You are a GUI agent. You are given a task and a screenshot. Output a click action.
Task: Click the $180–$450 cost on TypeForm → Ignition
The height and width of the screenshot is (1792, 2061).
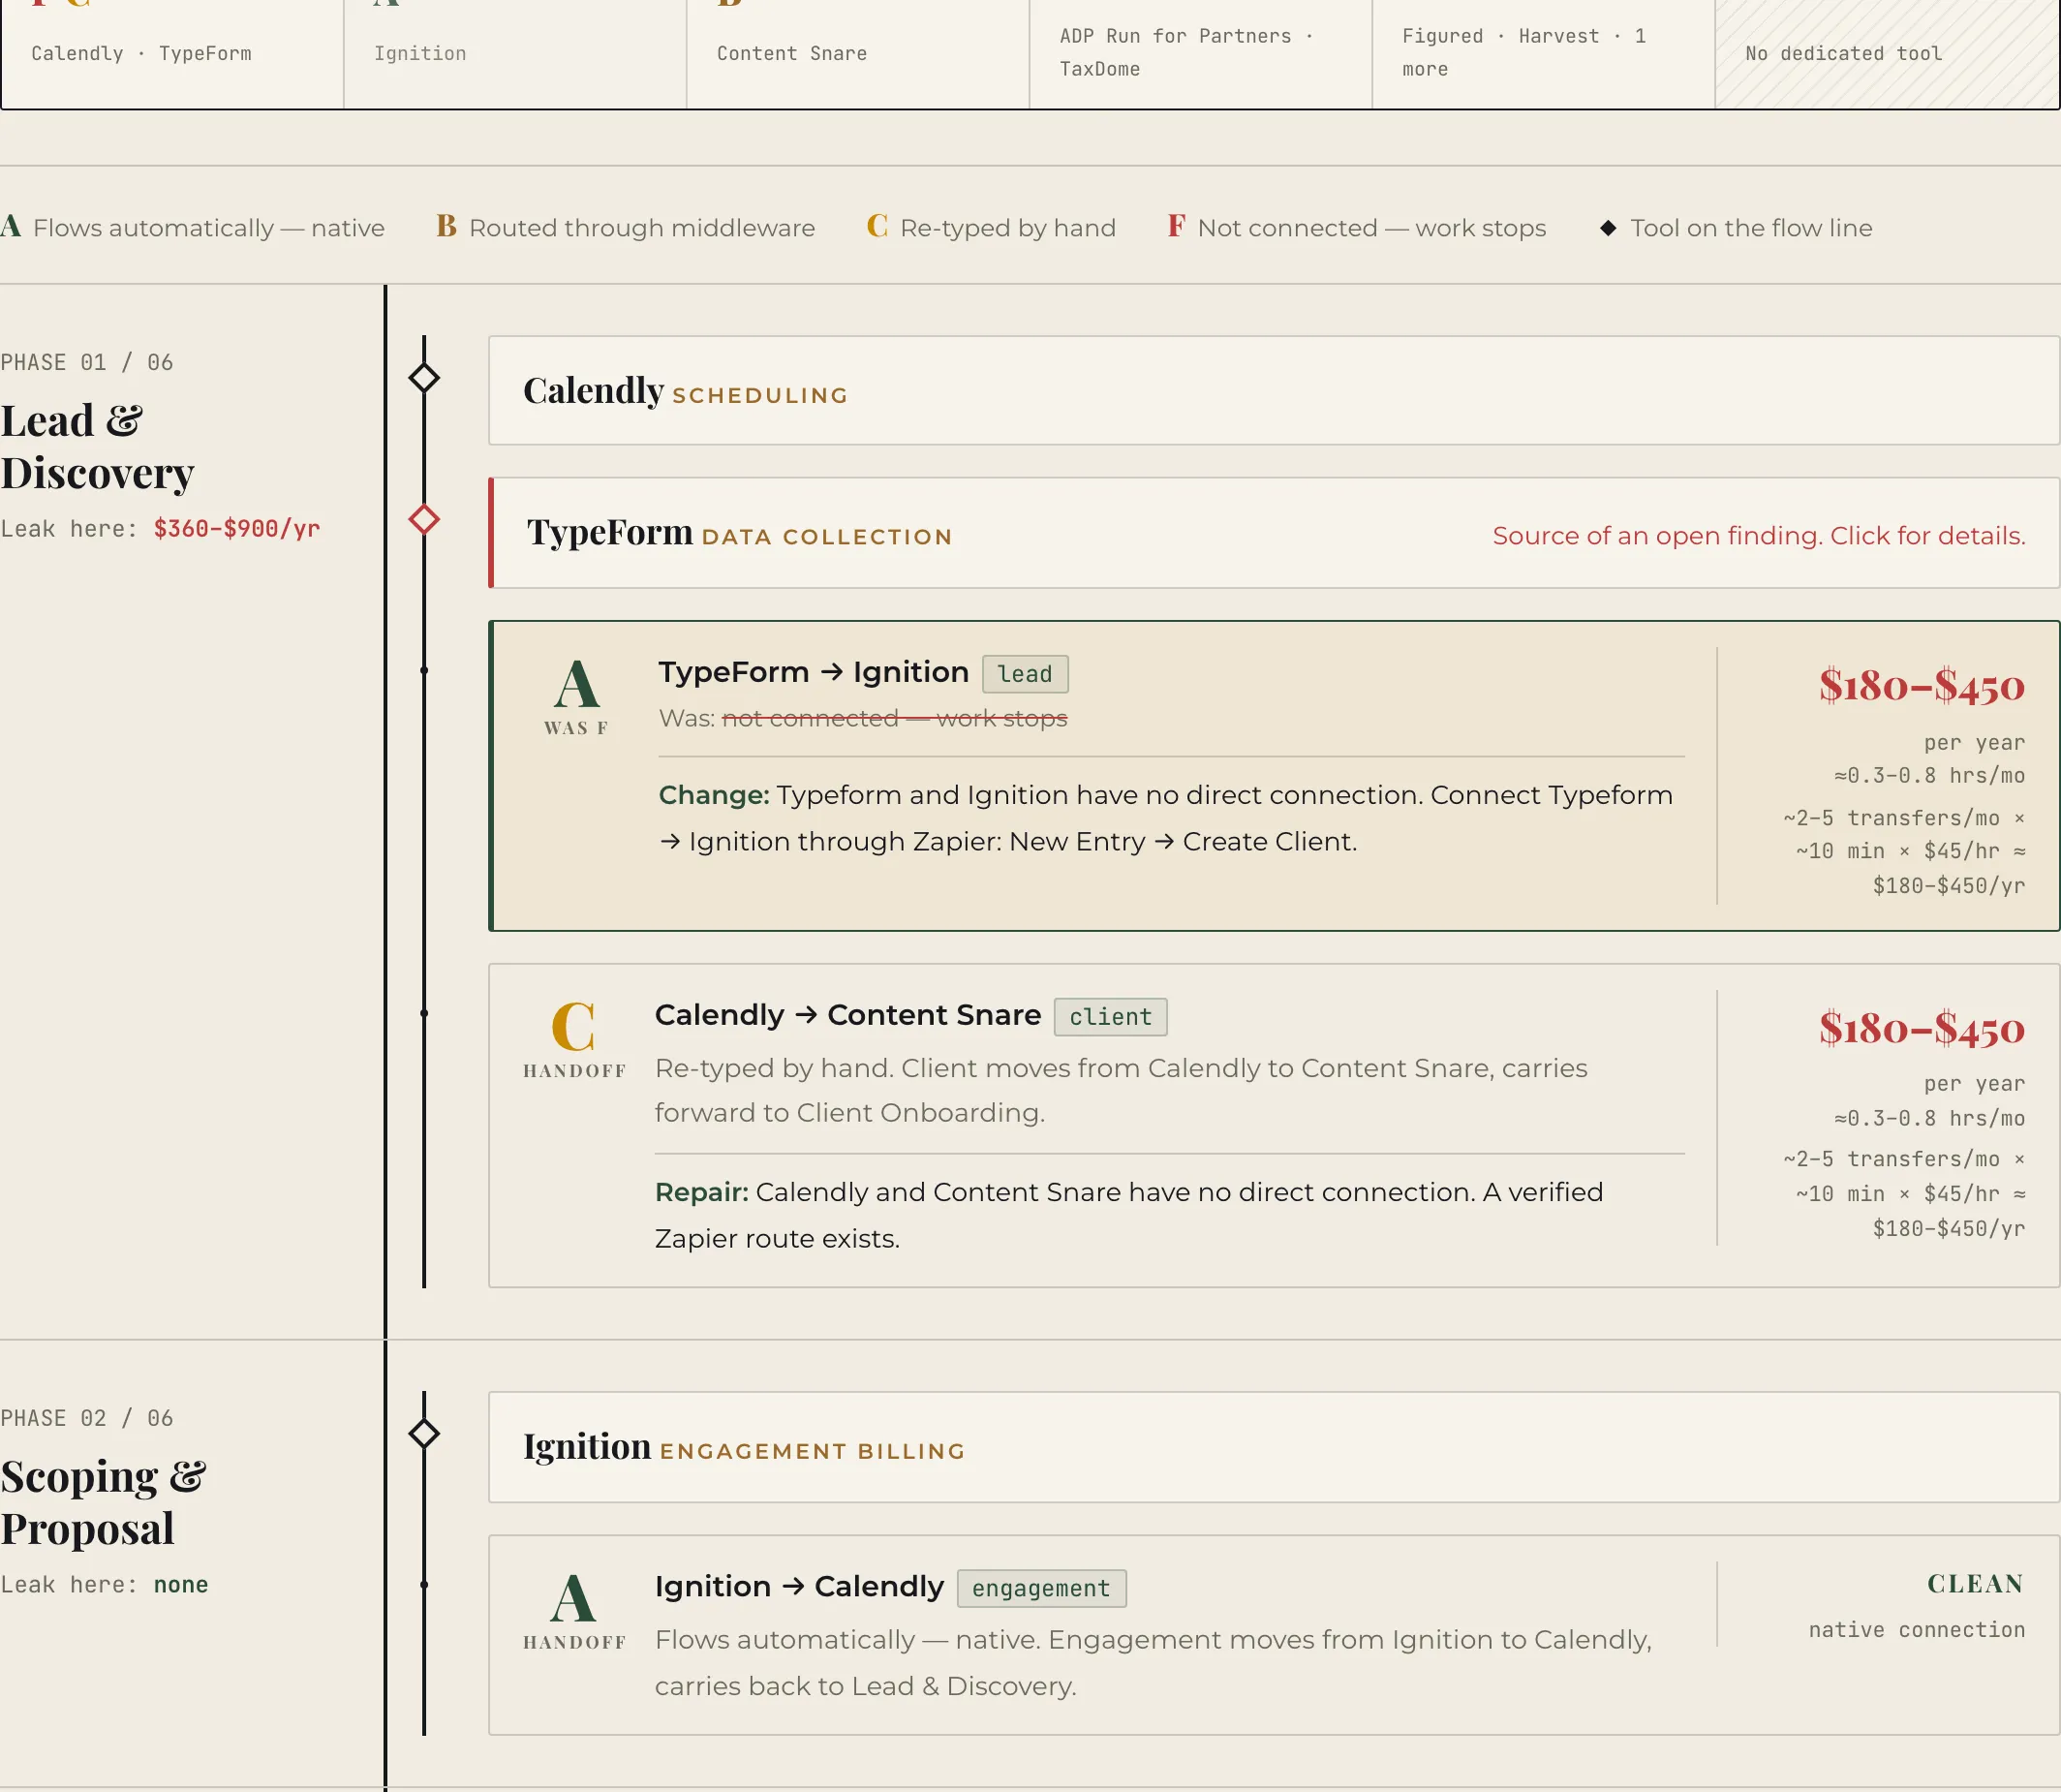pyautogui.click(x=1922, y=686)
